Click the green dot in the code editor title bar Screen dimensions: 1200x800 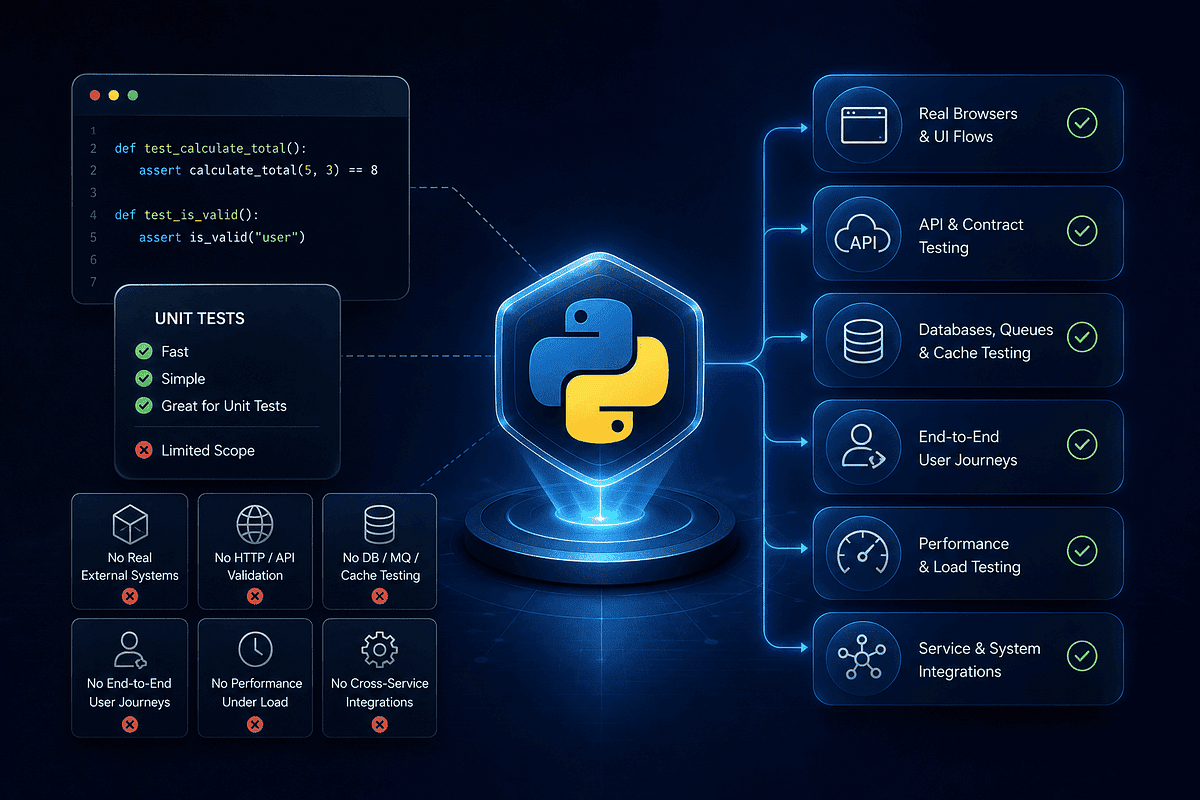[133, 95]
